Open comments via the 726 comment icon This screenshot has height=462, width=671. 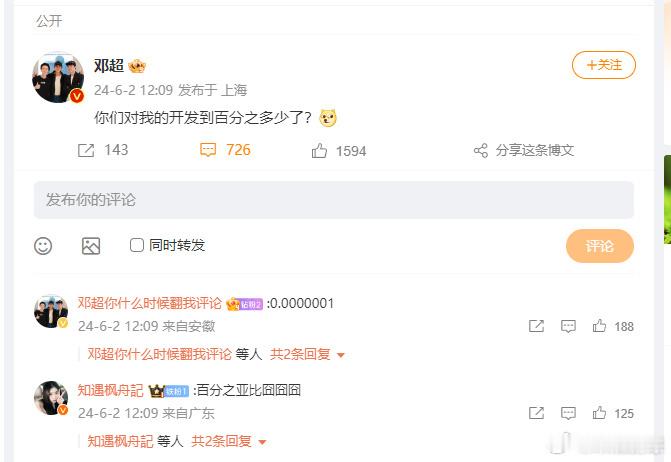point(208,150)
